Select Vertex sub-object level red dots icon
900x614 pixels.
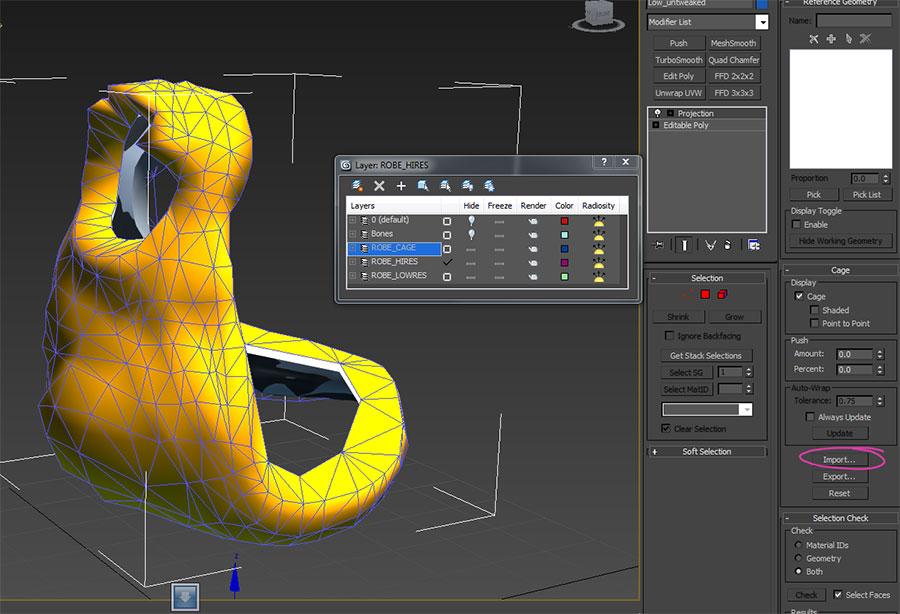pos(688,294)
